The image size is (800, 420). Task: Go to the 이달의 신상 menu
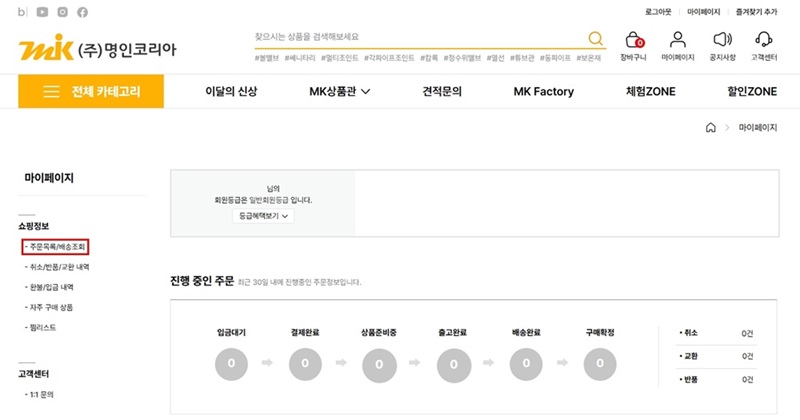[x=231, y=92]
